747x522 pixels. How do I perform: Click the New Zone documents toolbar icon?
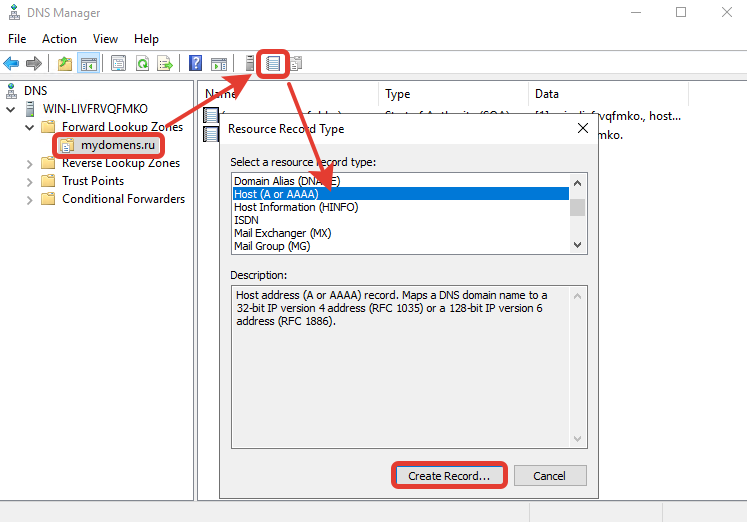pos(296,63)
